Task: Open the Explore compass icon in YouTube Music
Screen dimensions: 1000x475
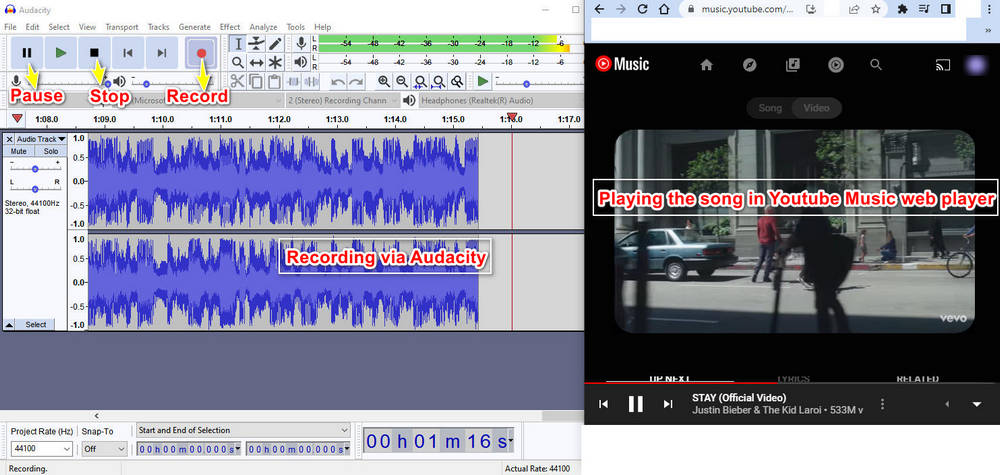Action: pos(750,65)
